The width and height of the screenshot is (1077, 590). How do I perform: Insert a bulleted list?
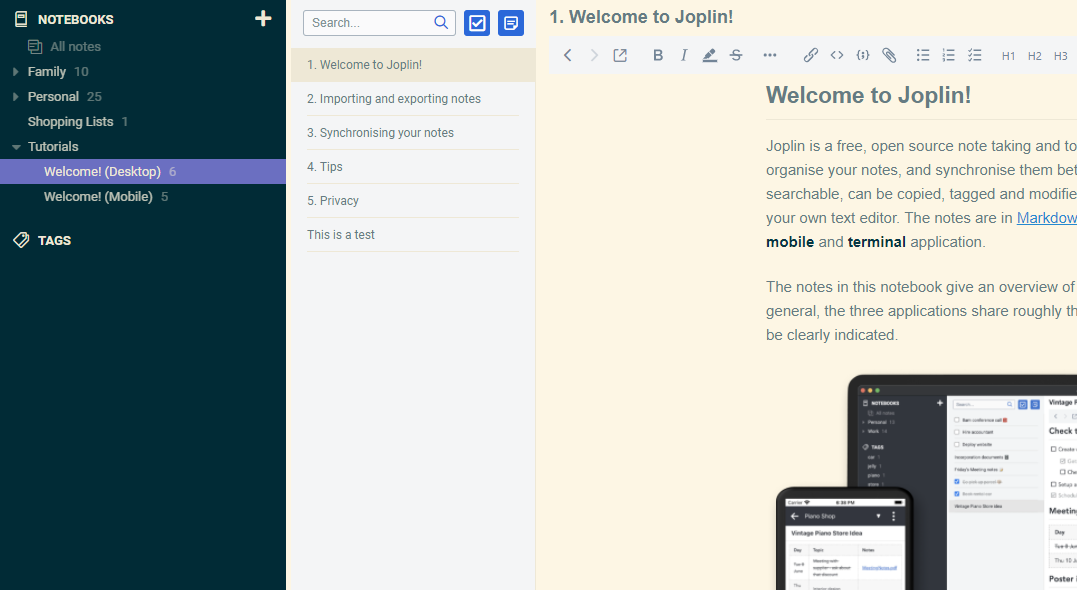(923, 56)
